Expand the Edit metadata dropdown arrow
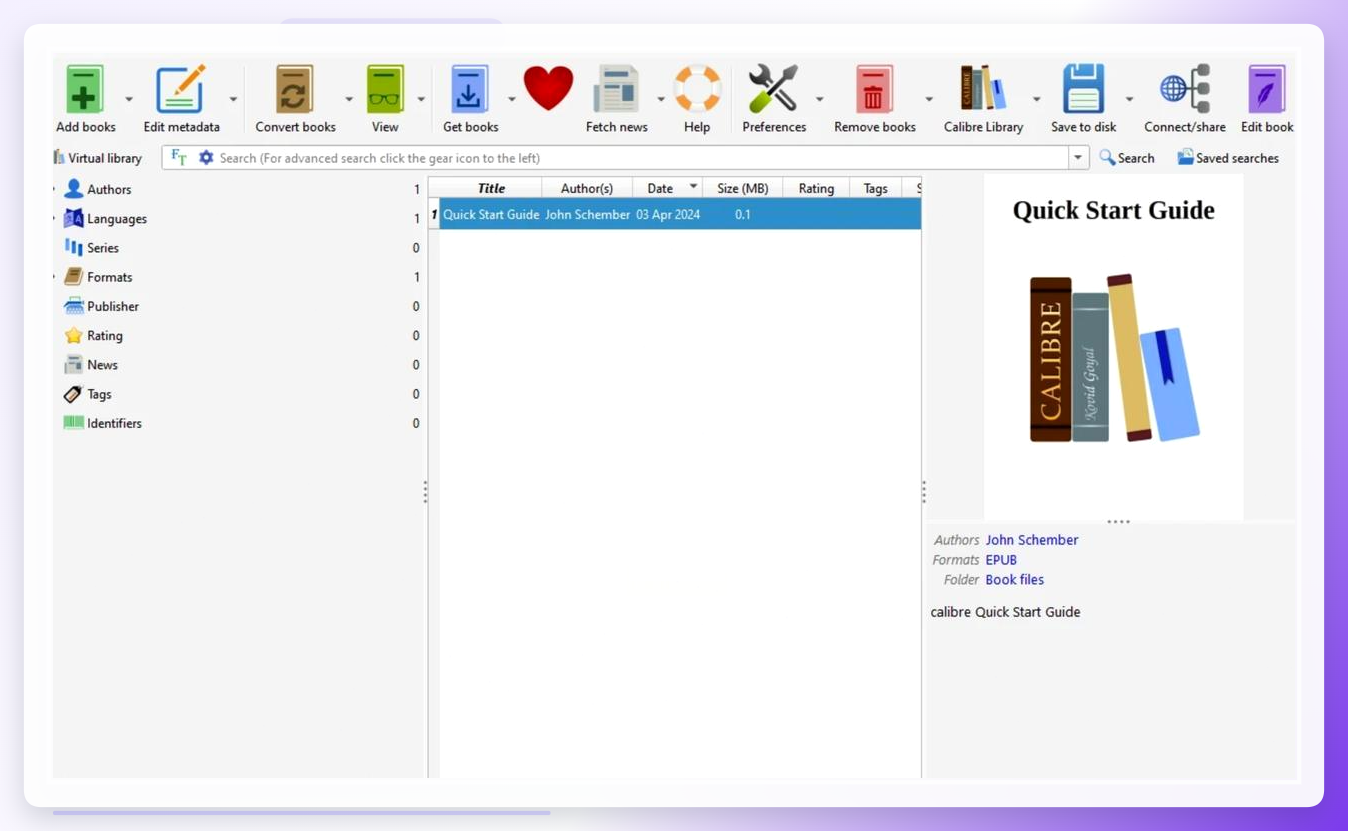1348x831 pixels. (233, 99)
